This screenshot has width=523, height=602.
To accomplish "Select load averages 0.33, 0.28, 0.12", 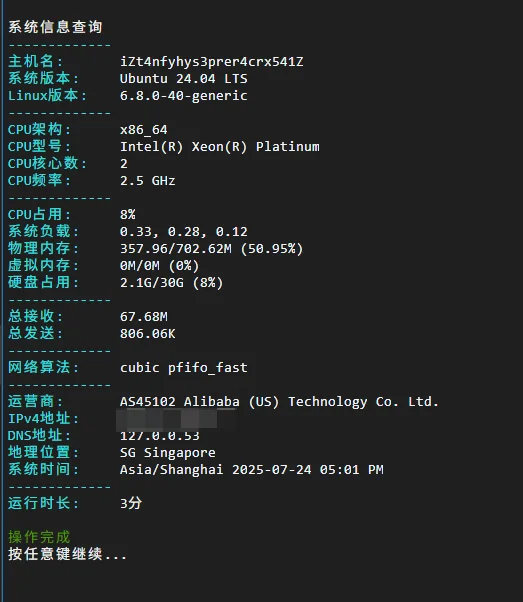I will pyautogui.click(x=184, y=232).
